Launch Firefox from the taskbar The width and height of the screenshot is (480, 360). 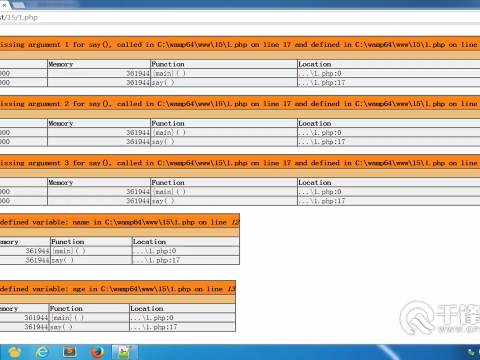point(97,352)
